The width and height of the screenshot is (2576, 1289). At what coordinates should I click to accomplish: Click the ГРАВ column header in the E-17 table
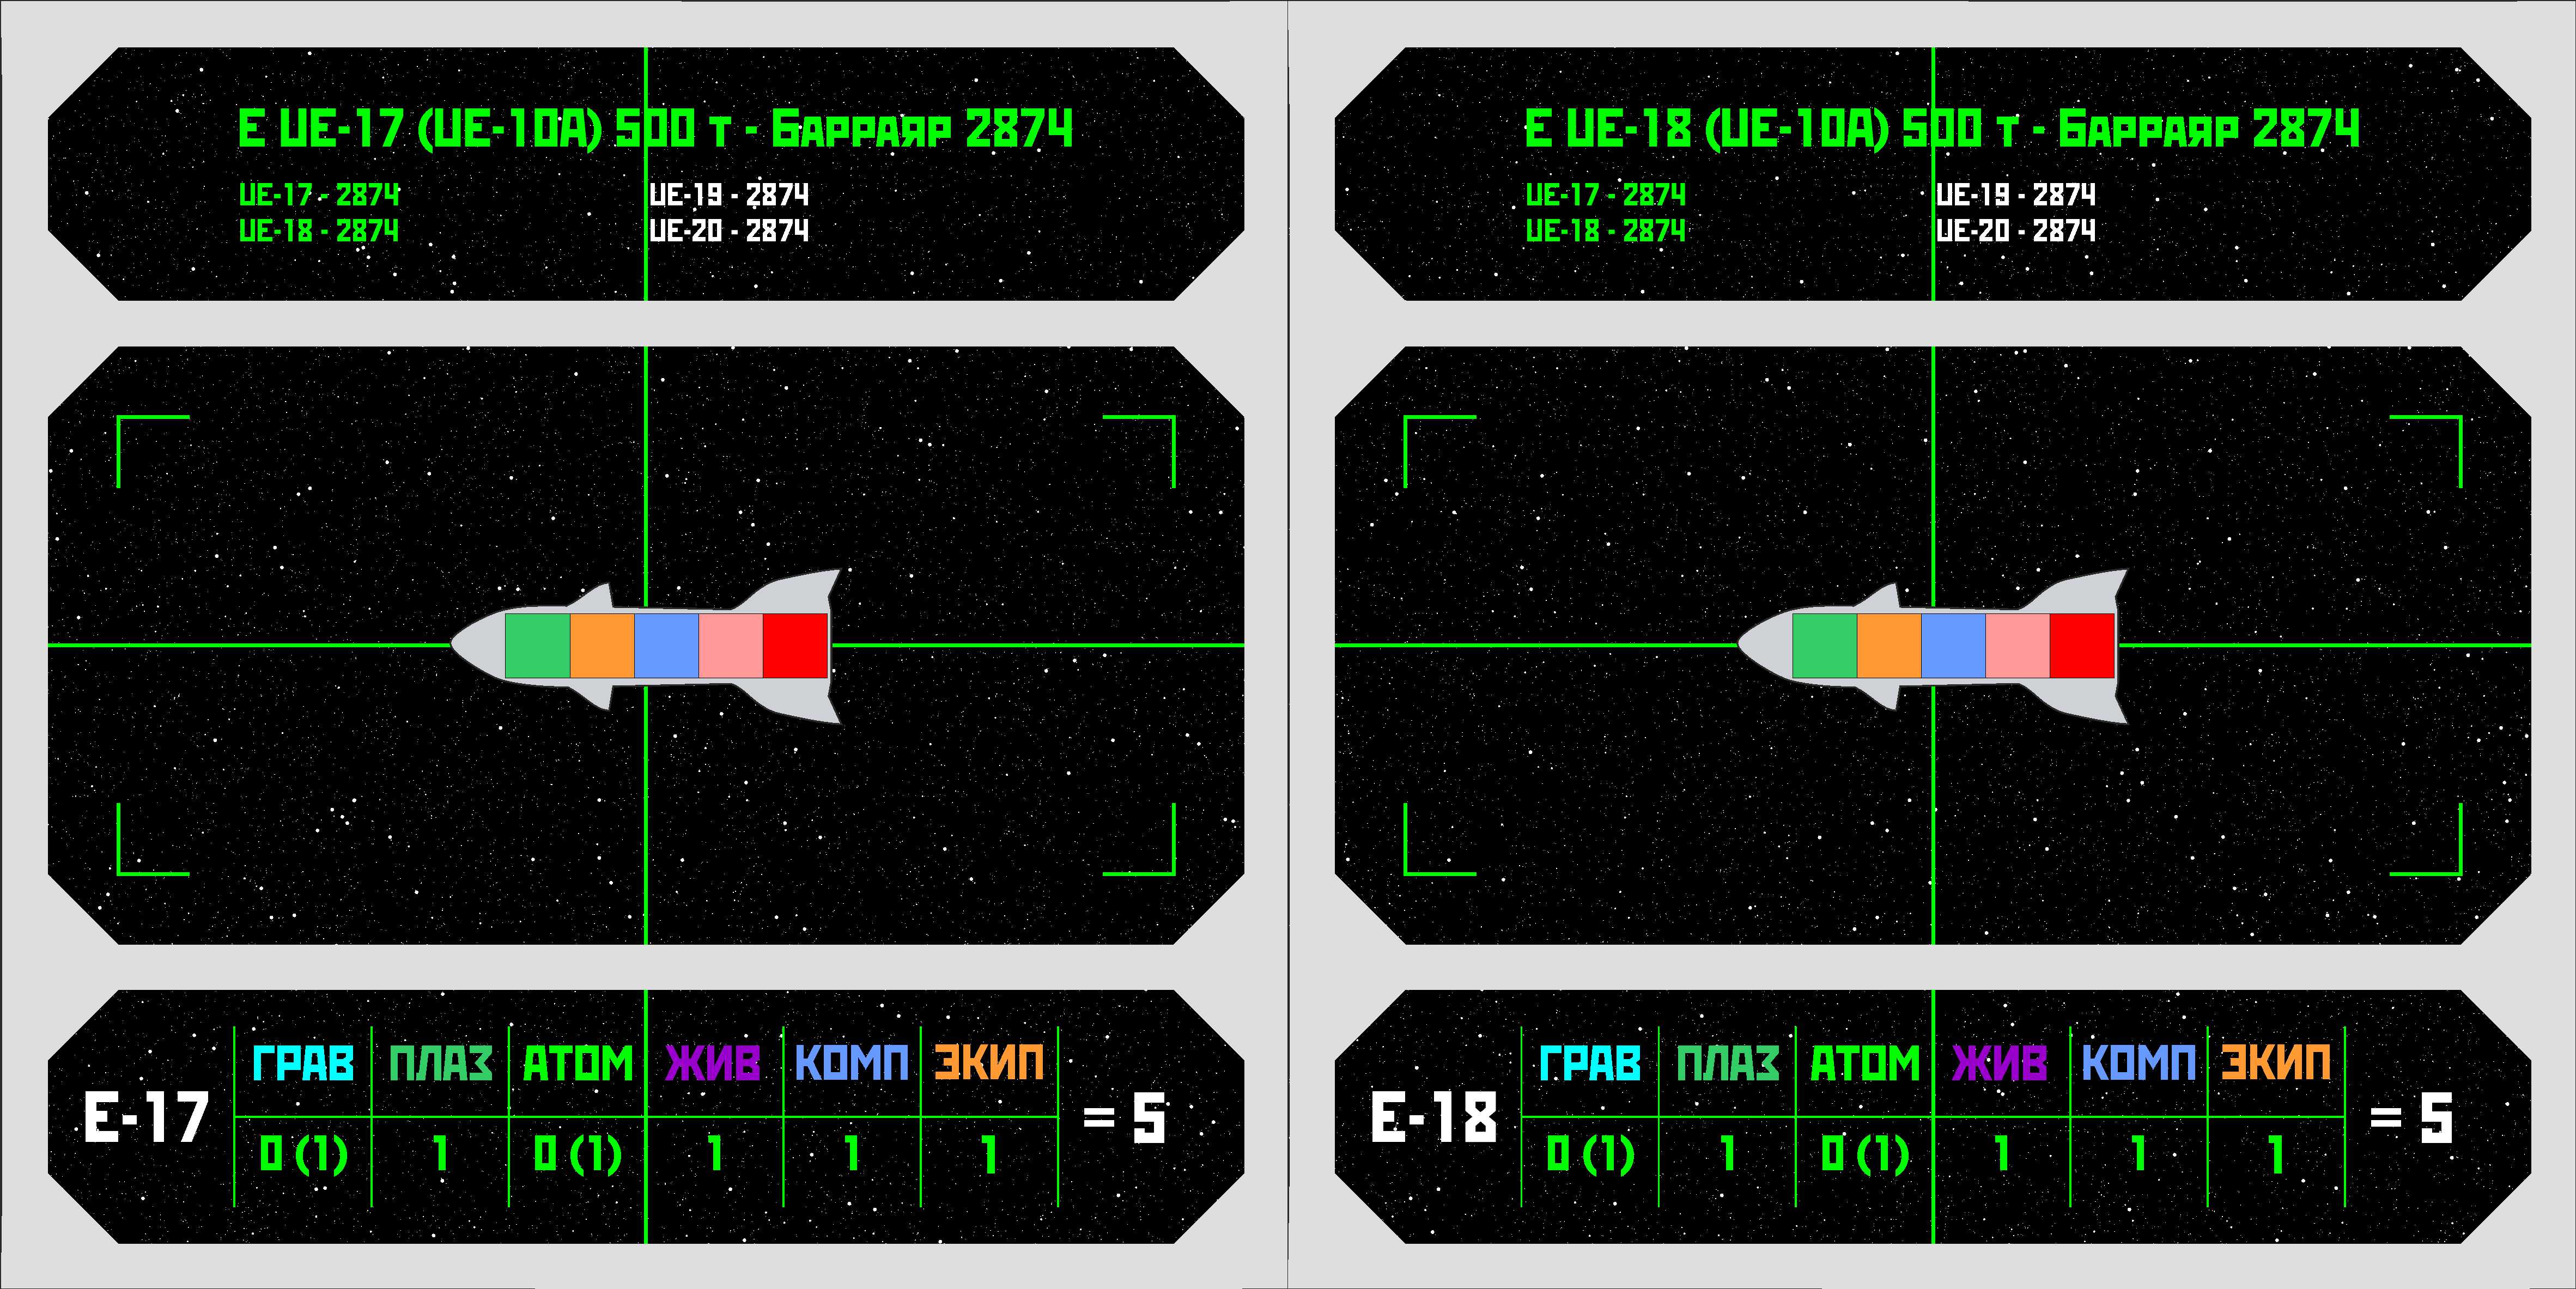(x=303, y=1063)
